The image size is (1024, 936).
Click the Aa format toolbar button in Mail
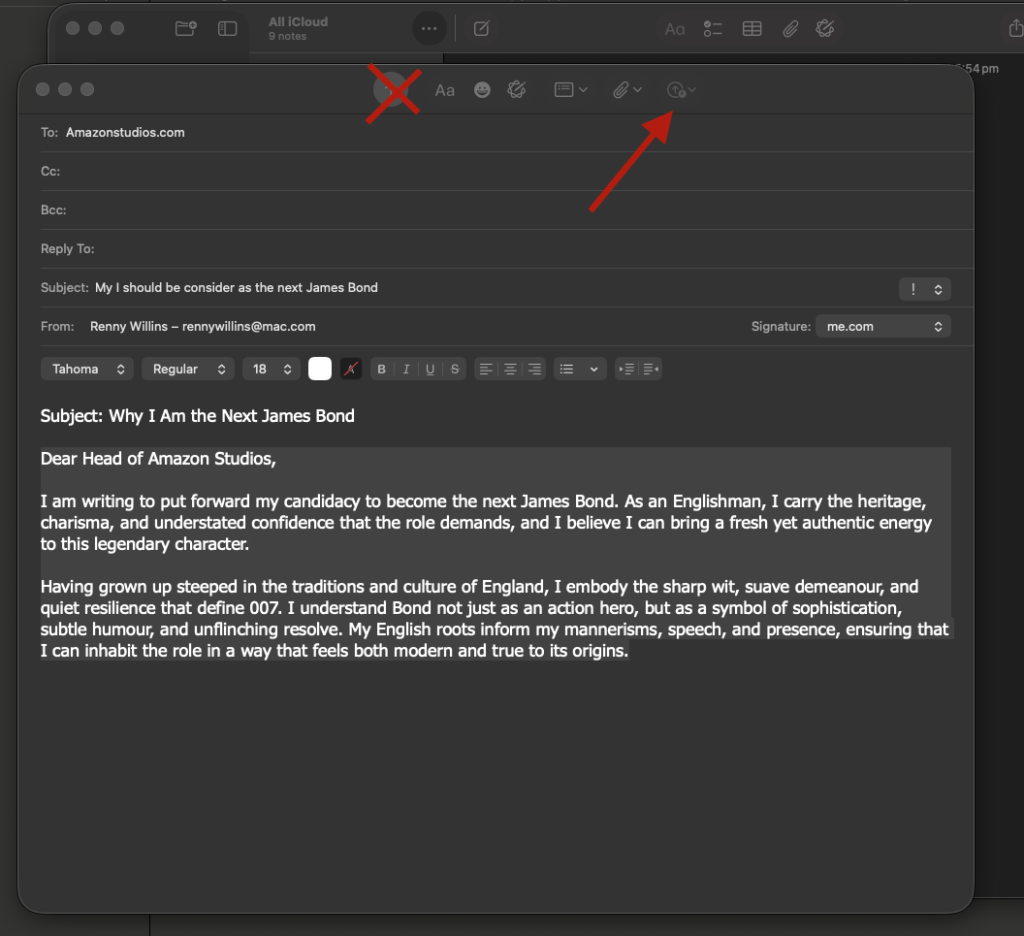445,90
